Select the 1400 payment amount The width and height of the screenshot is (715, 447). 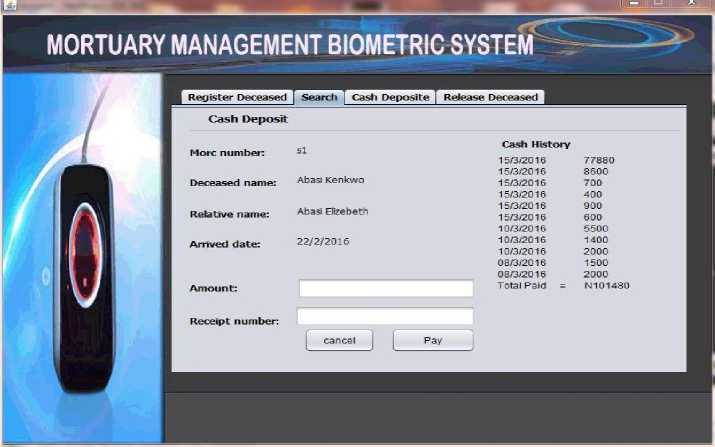[x=596, y=240]
